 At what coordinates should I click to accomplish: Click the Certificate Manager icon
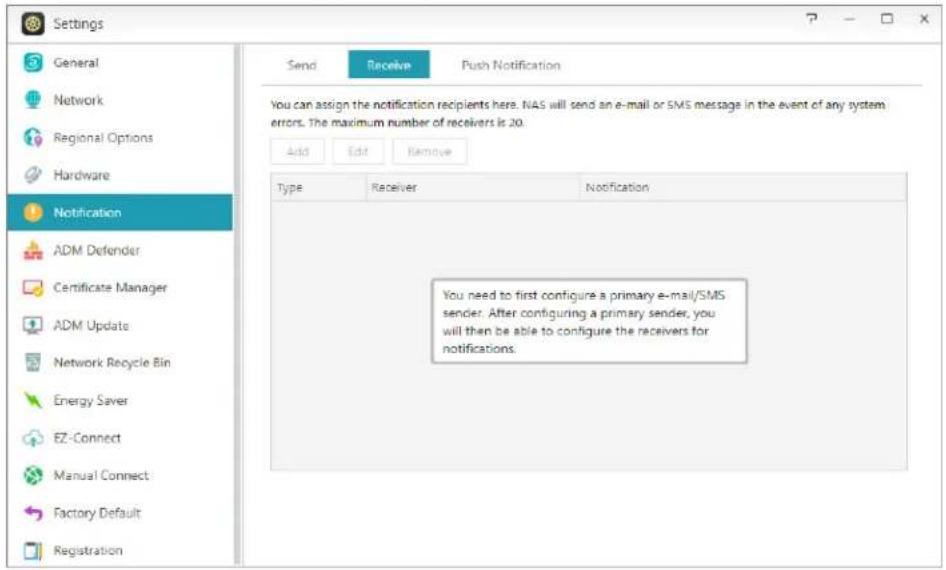[x=33, y=288]
